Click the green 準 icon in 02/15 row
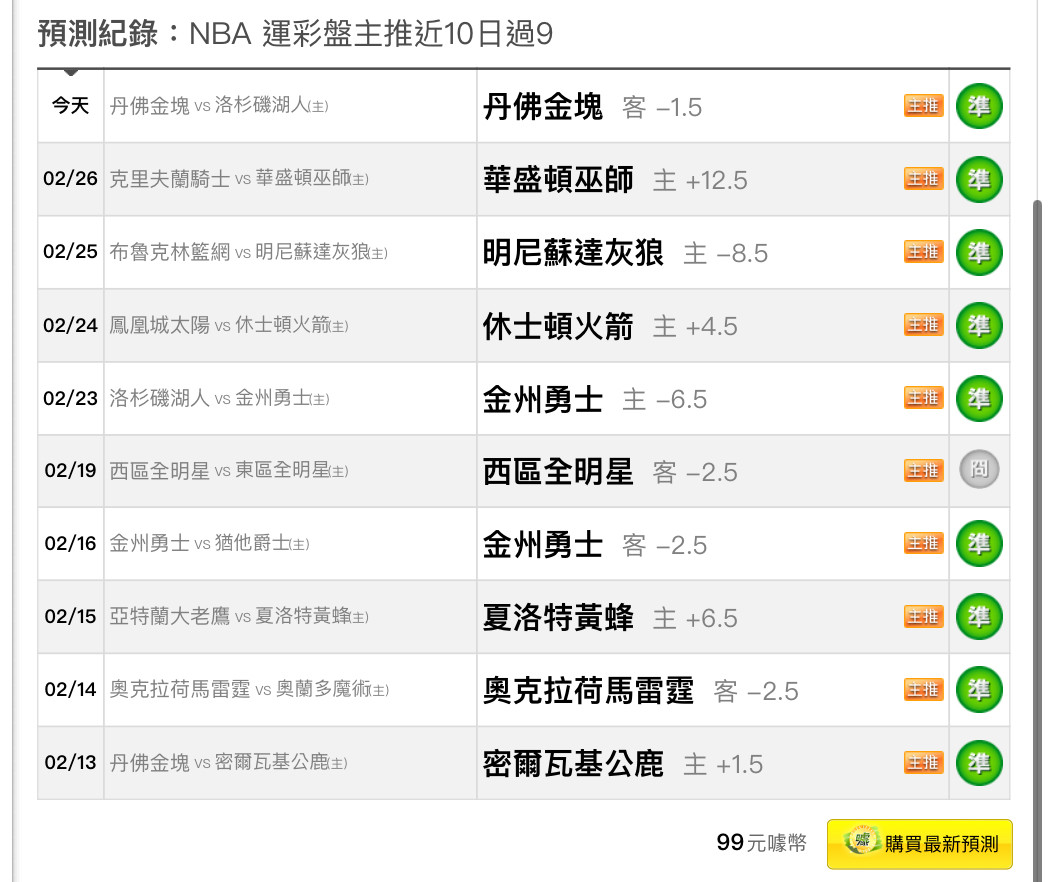1051x882 pixels. pyautogui.click(x=979, y=617)
